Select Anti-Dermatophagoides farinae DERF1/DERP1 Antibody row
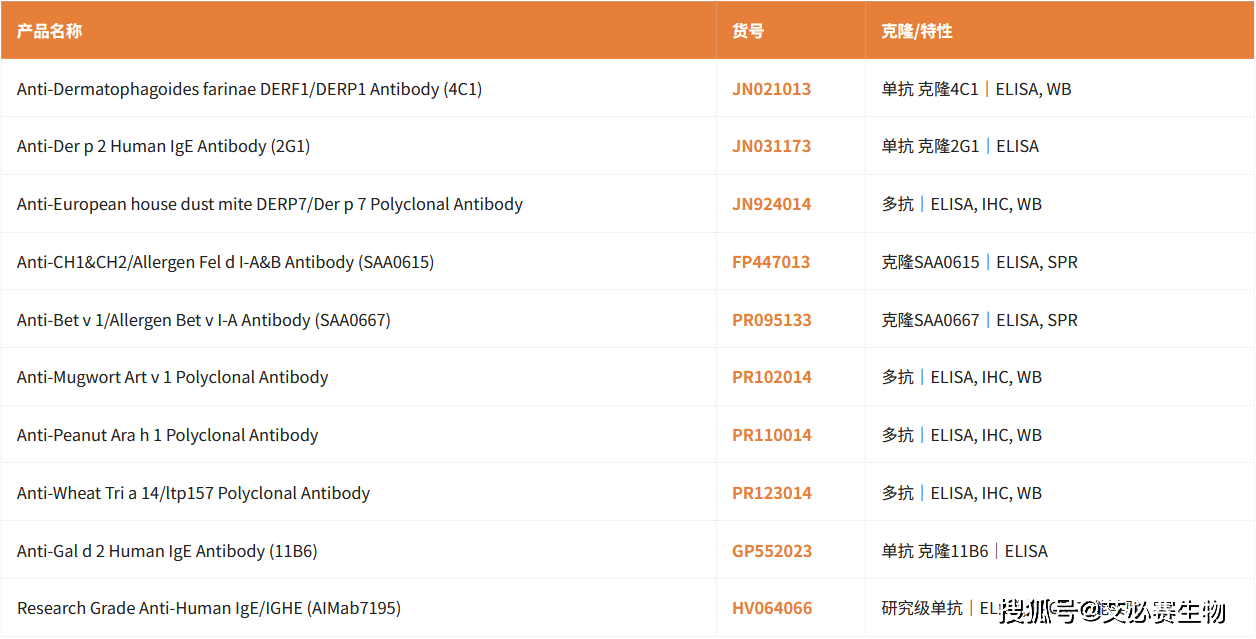 (x=249, y=89)
